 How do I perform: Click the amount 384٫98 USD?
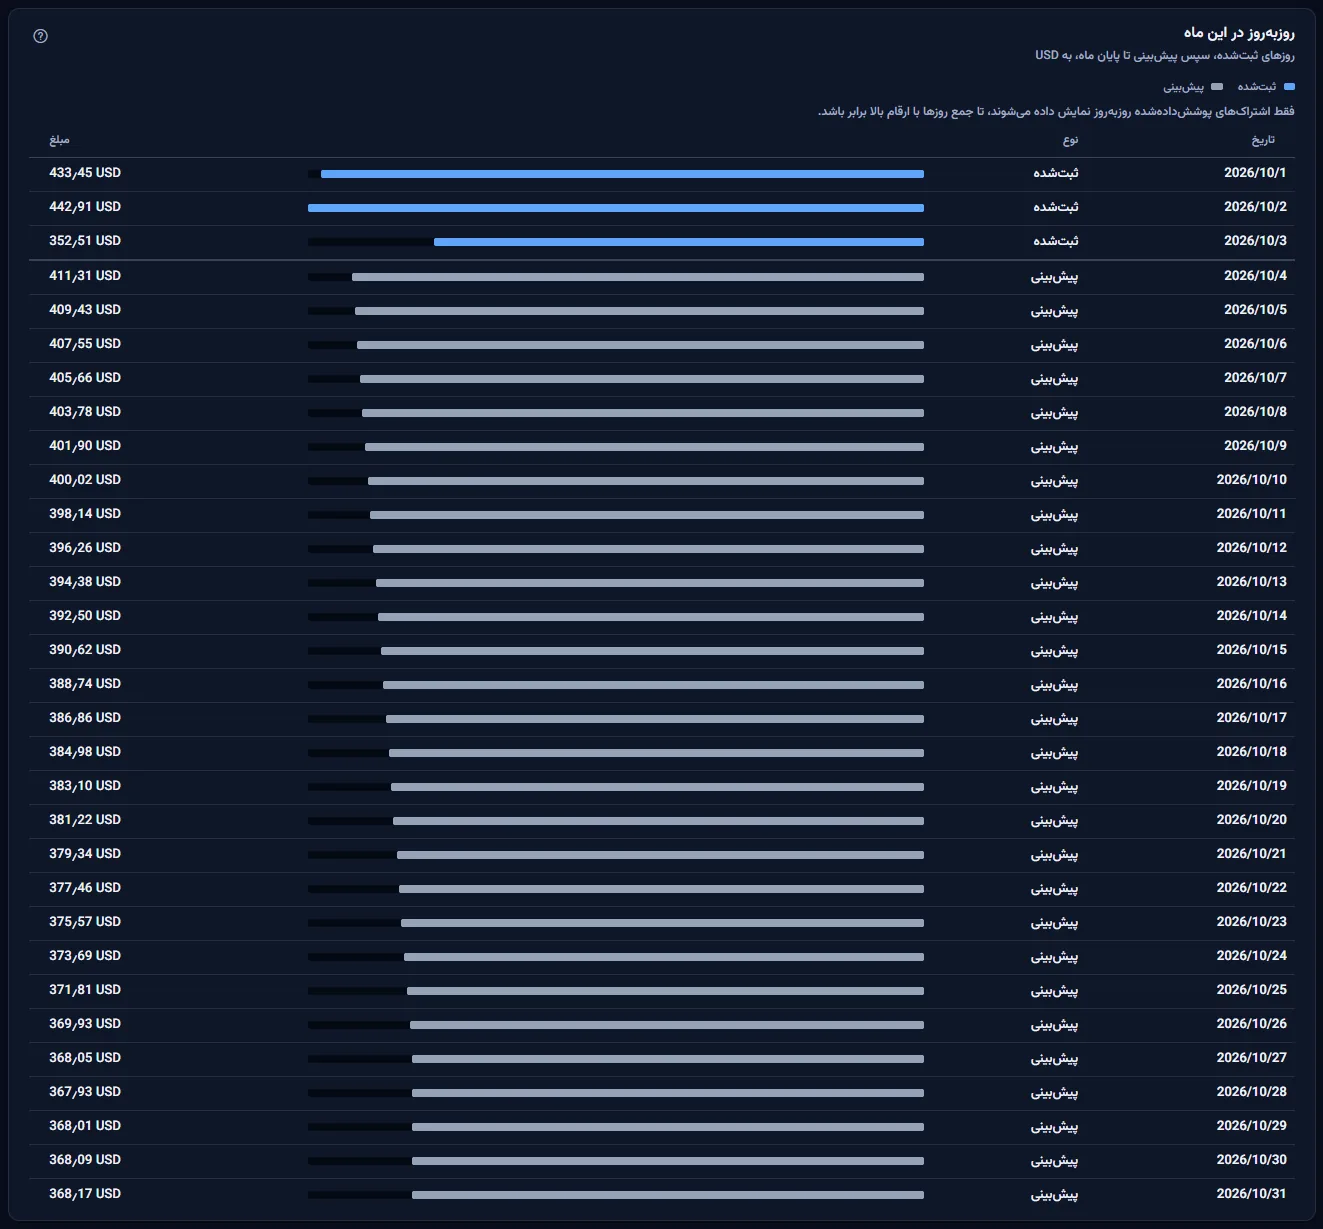coord(85,752)
